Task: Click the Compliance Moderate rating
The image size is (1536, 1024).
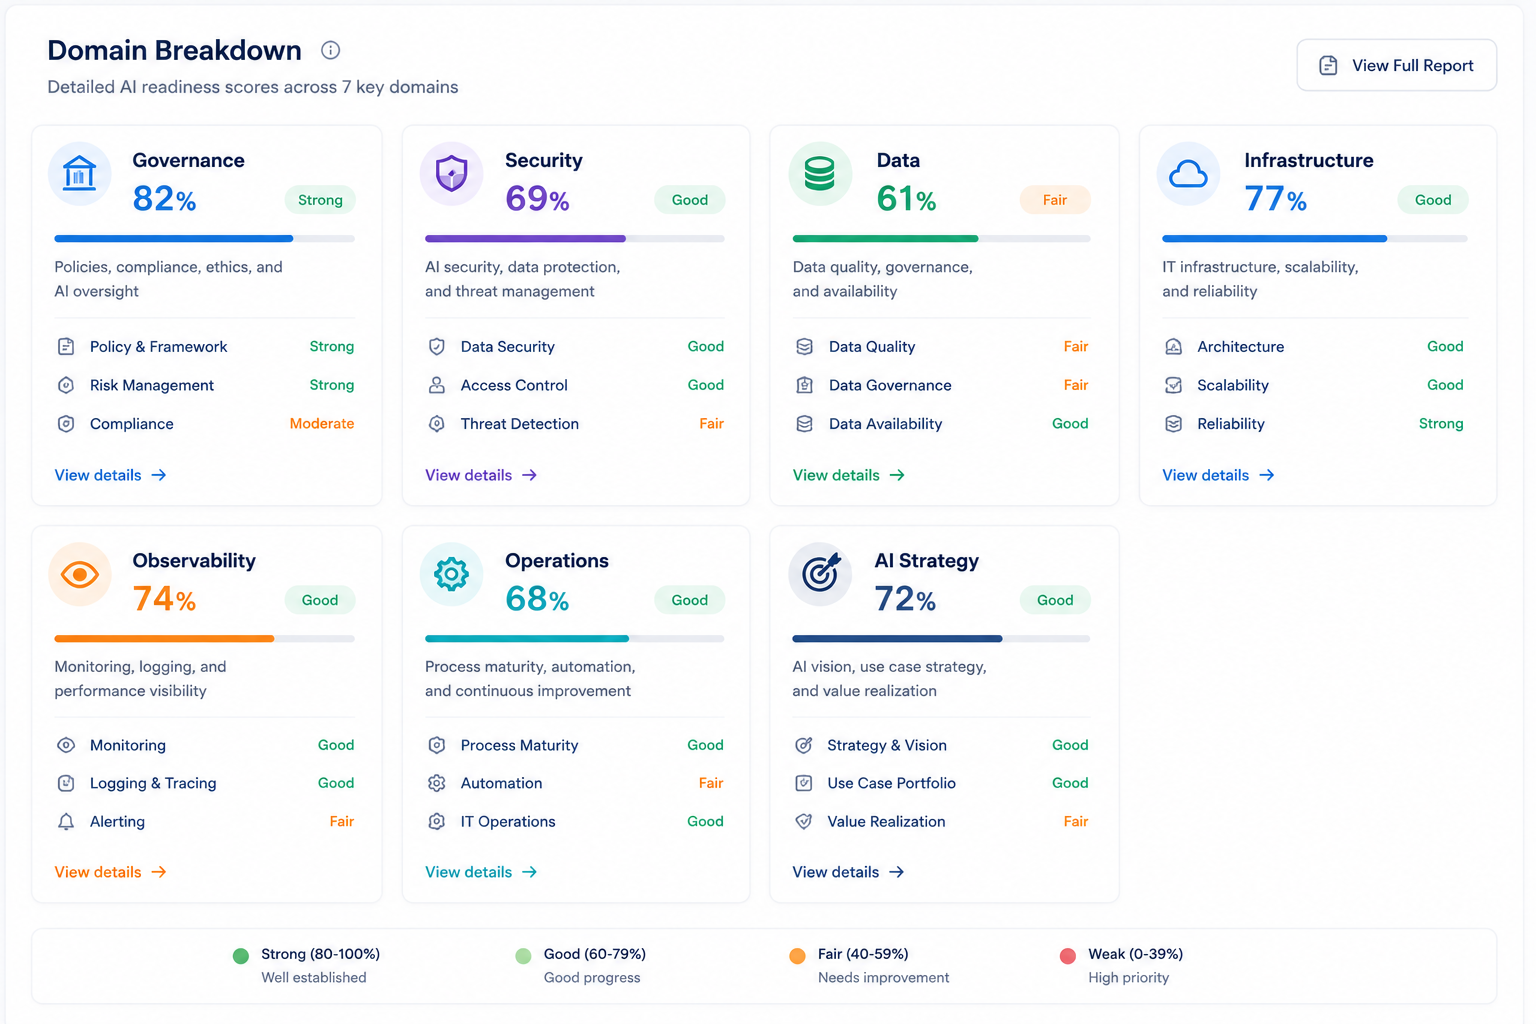Action: point(322,424)
